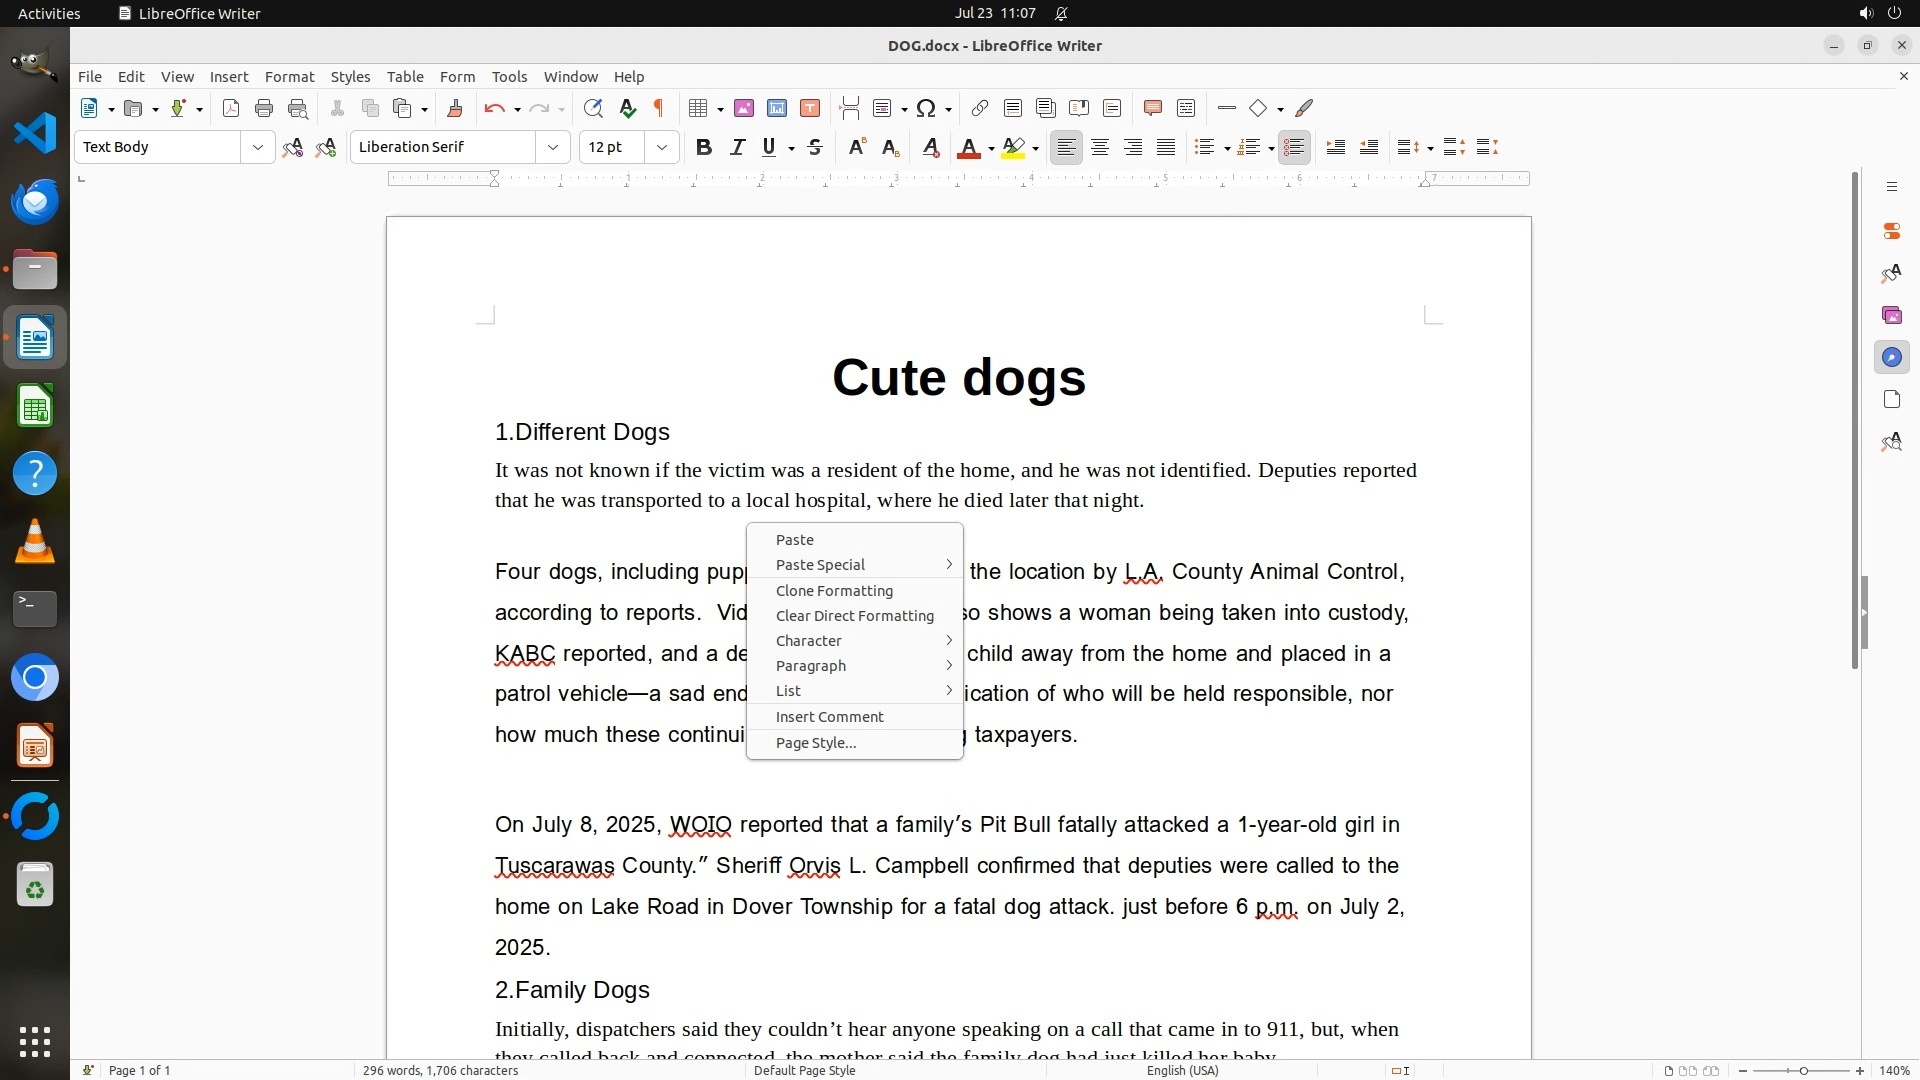The height and width of the screenshot is (1080, 1920).
Task: Click the Insert Image icon
Action: [x=743, y=108]
